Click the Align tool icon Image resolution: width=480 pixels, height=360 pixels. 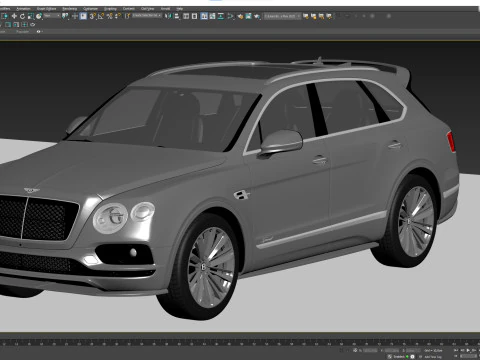coord(177,16)
